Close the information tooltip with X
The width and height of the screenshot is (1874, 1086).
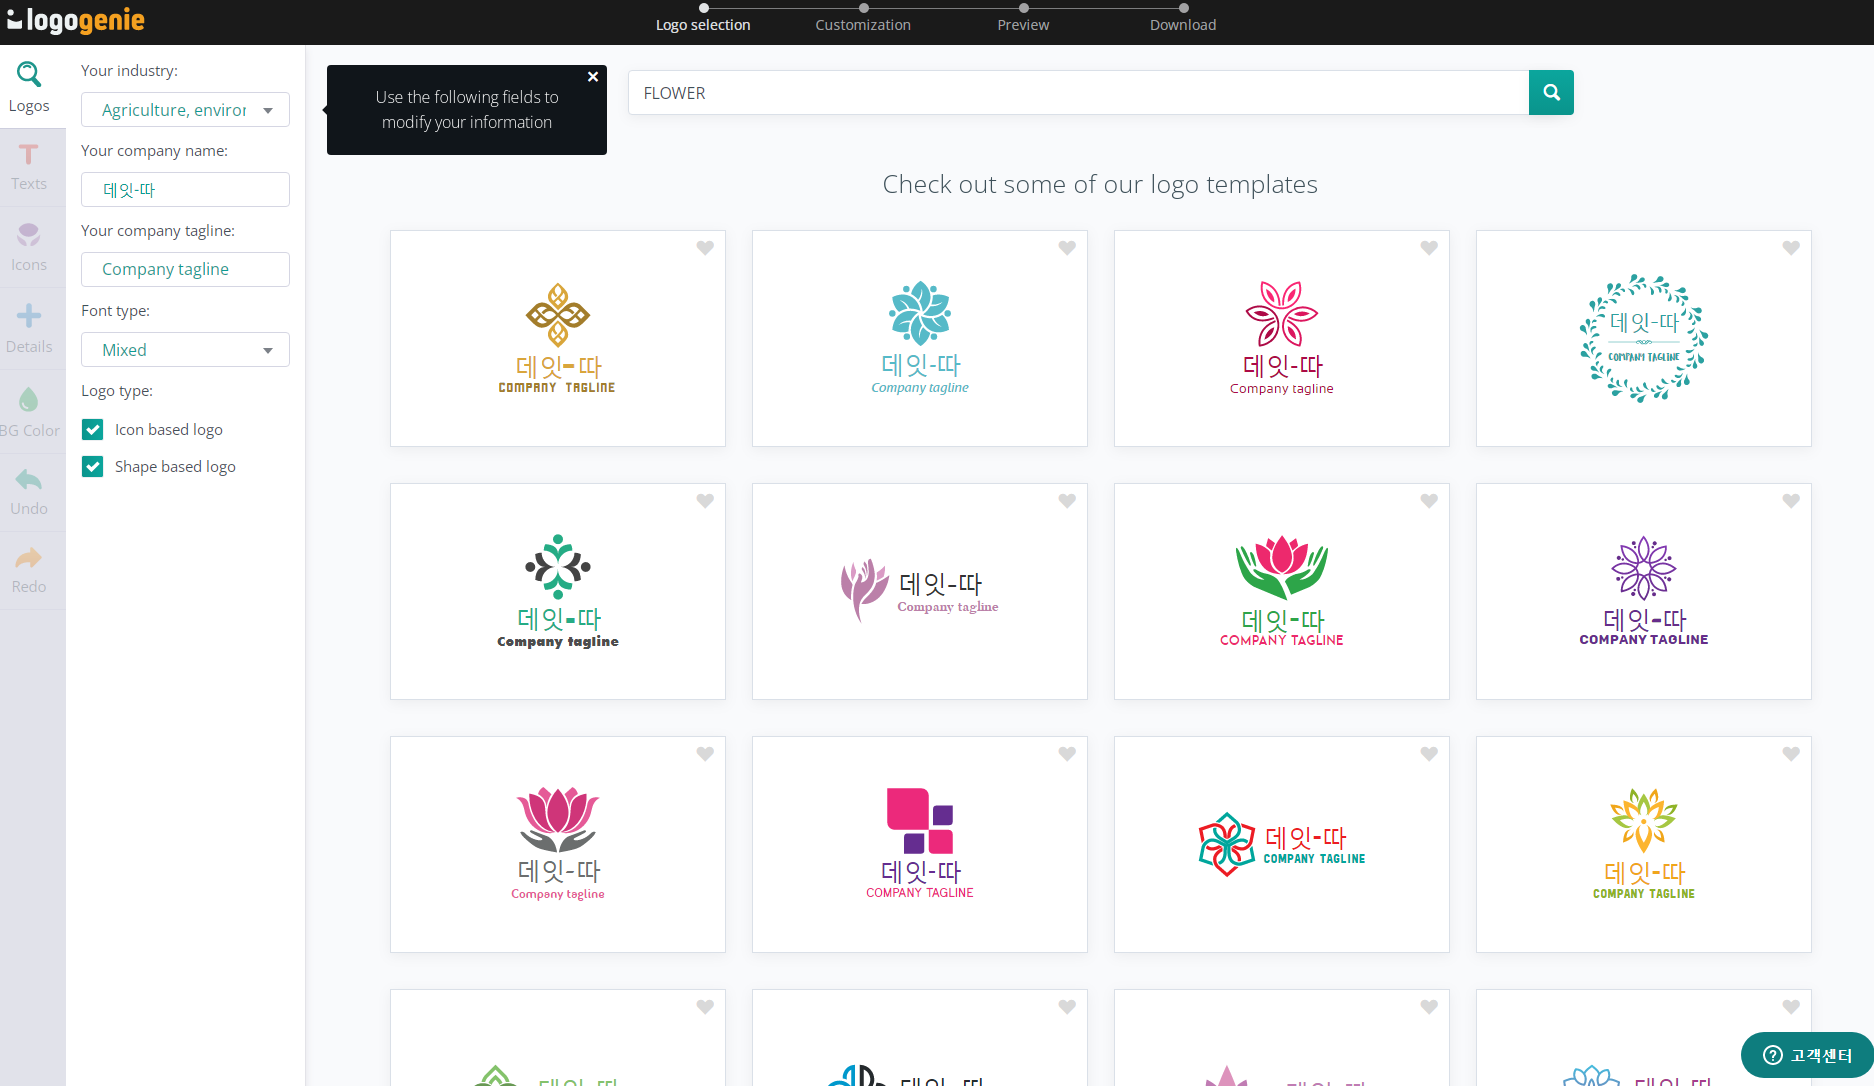pos(593,77)
